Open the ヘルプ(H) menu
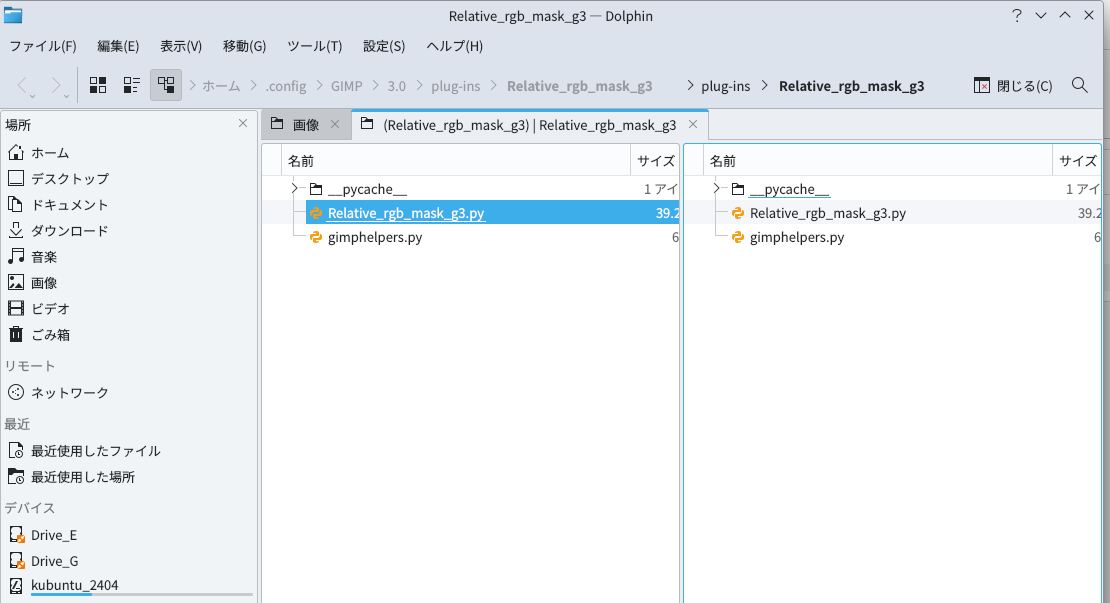Screen dimensions: 1110x603 click(454, 46)
